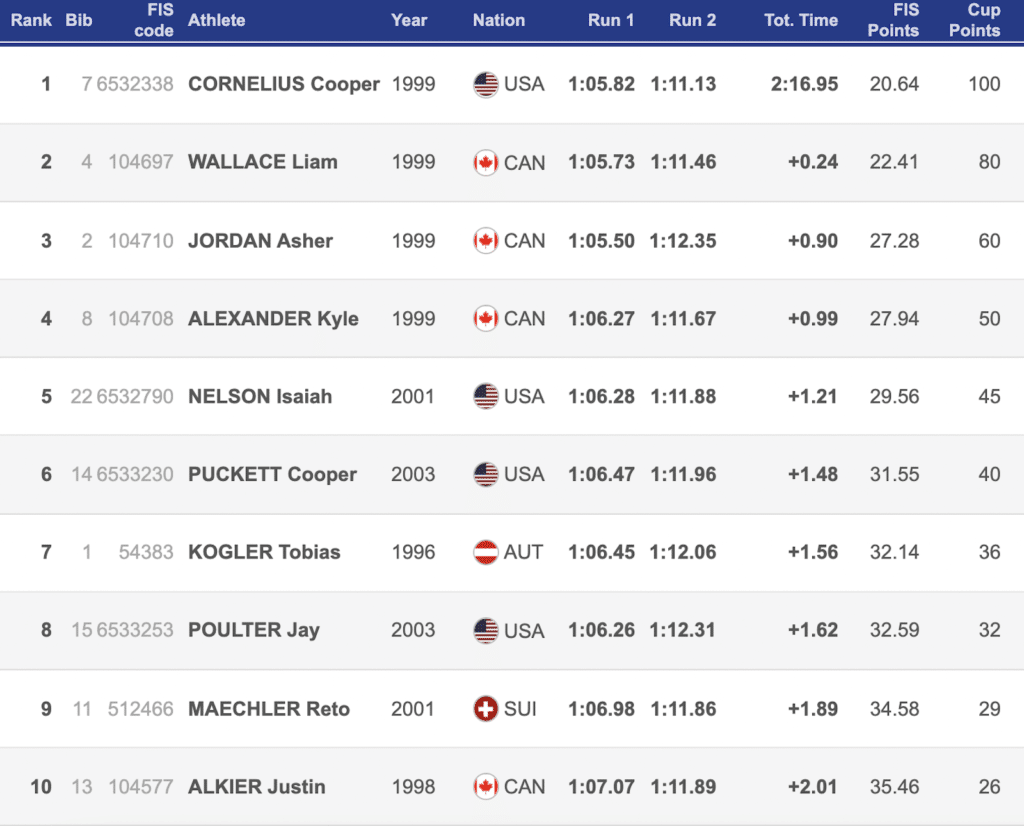Viewport: 1024px width, 826px height.
Task: Click the USA flag in Nelson Isaiah's row
Action: tap(485, 396)
